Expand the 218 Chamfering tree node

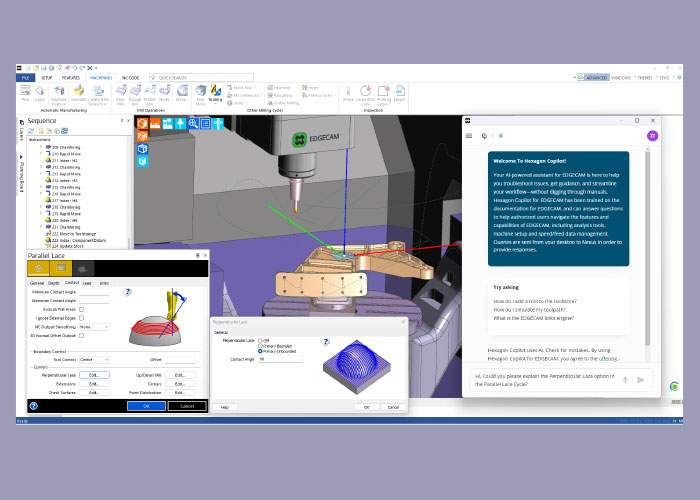coord(41,207)
